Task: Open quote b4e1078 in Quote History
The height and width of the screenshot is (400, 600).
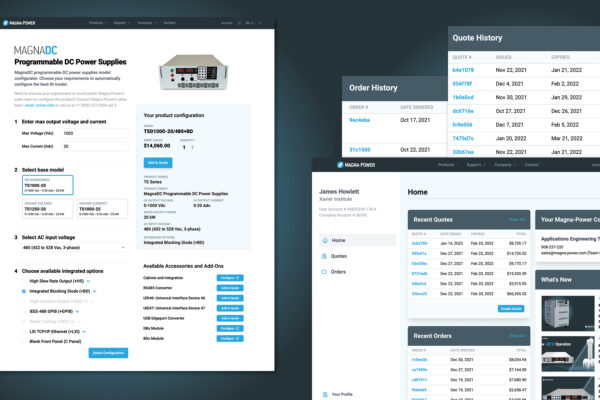Action: coord(463,70)
